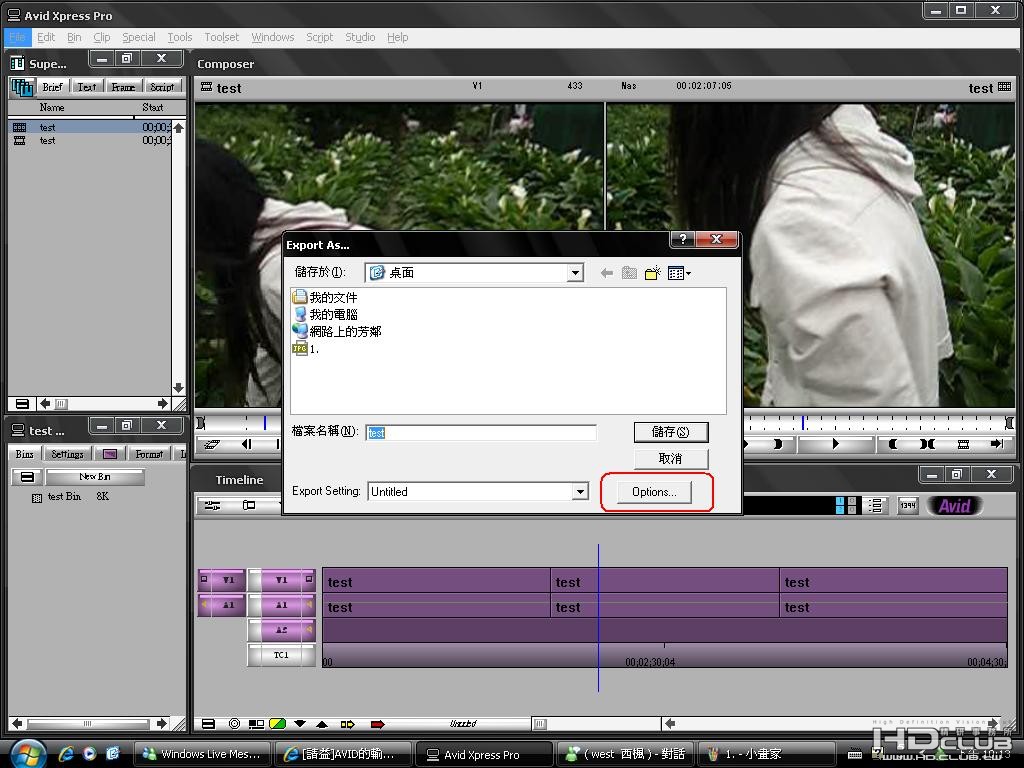Toggle the speaker monitor icon on record A1
Viewport: 1024px width, 768px height.
click(x=309, y=605)
